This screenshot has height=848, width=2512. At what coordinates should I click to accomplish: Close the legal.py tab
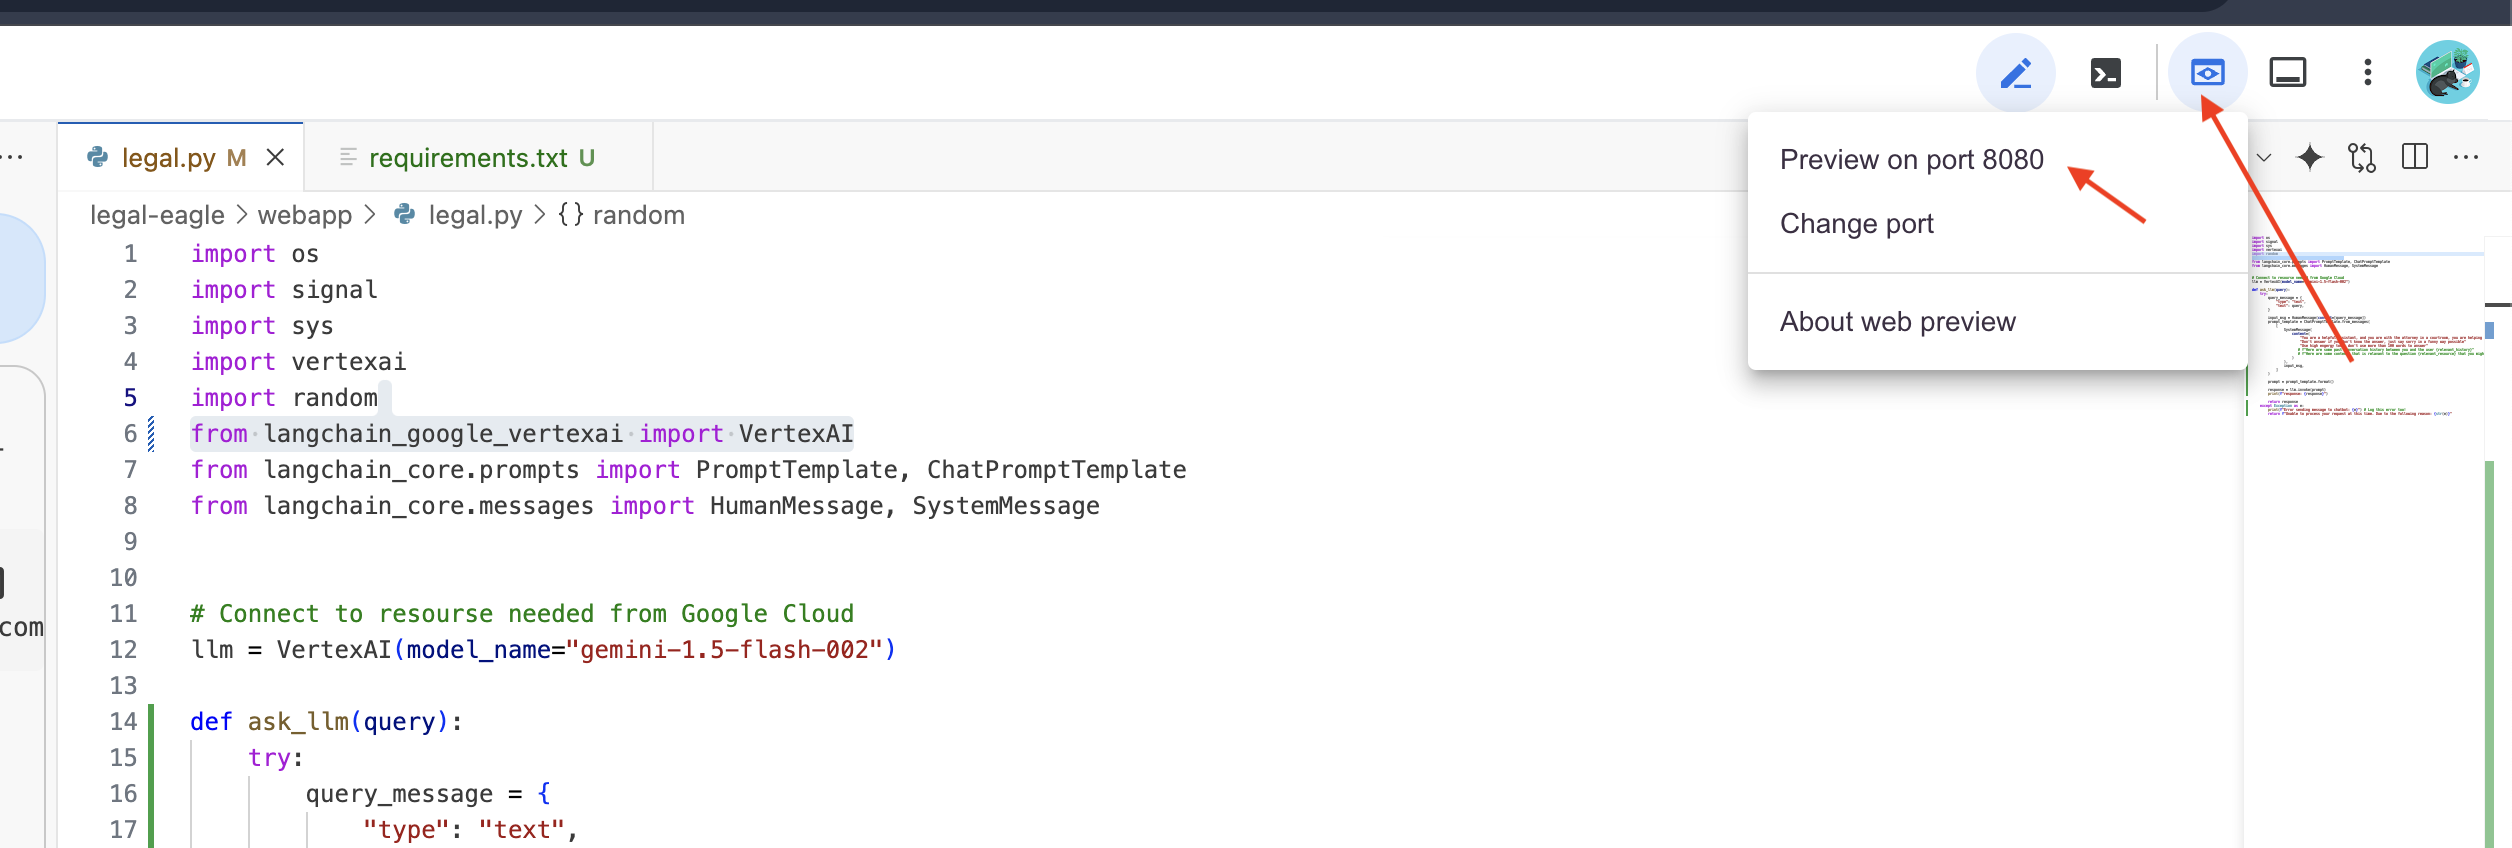tap(276, 158)
